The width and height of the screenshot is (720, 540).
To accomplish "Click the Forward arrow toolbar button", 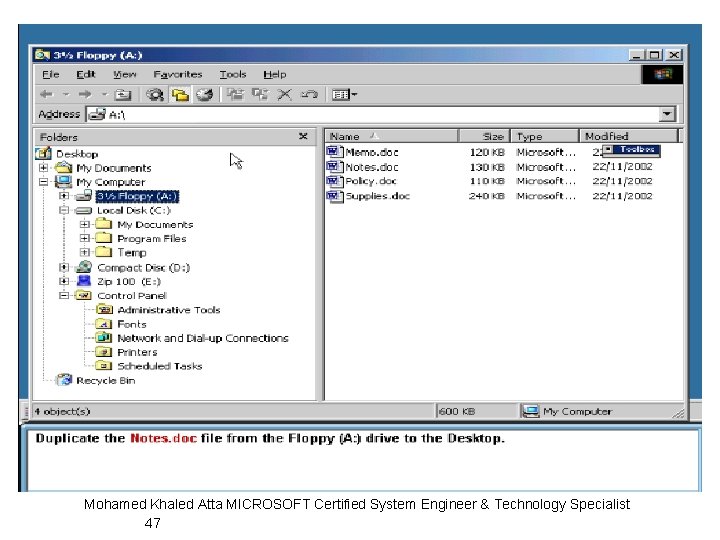I will click(x=85, y=95).
